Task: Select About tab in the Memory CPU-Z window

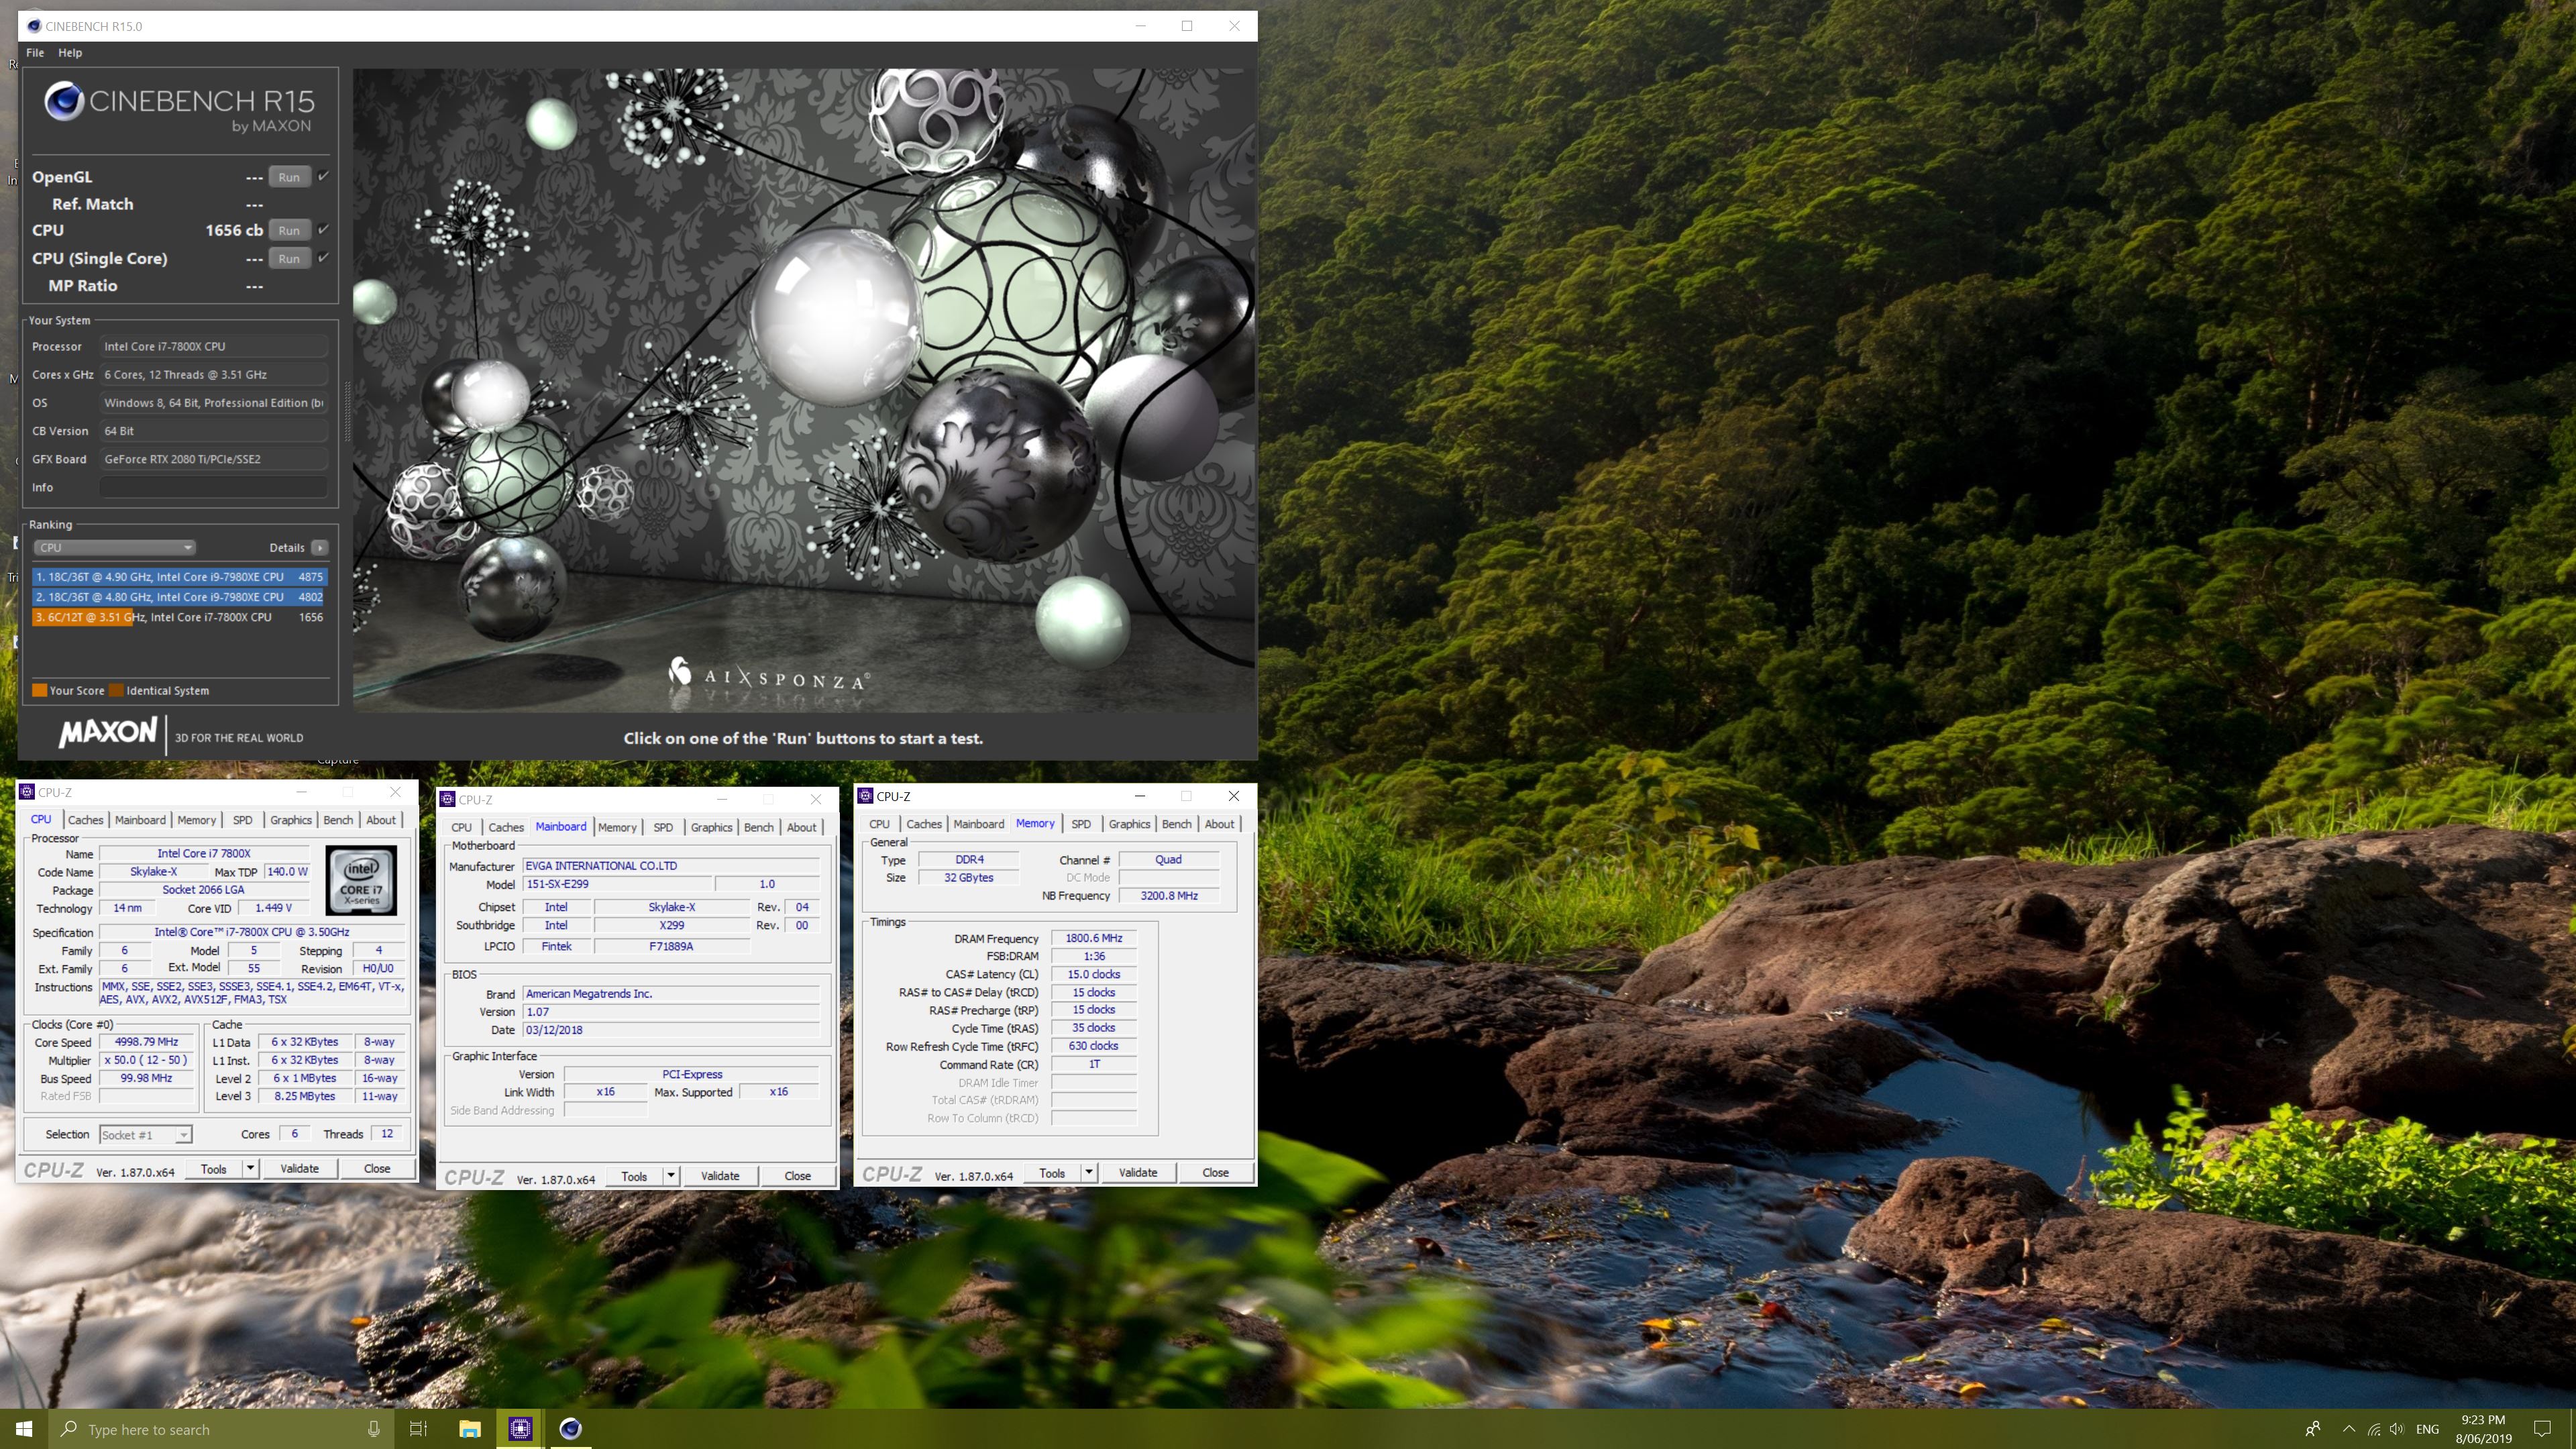Action: (x=1219, y=824)
